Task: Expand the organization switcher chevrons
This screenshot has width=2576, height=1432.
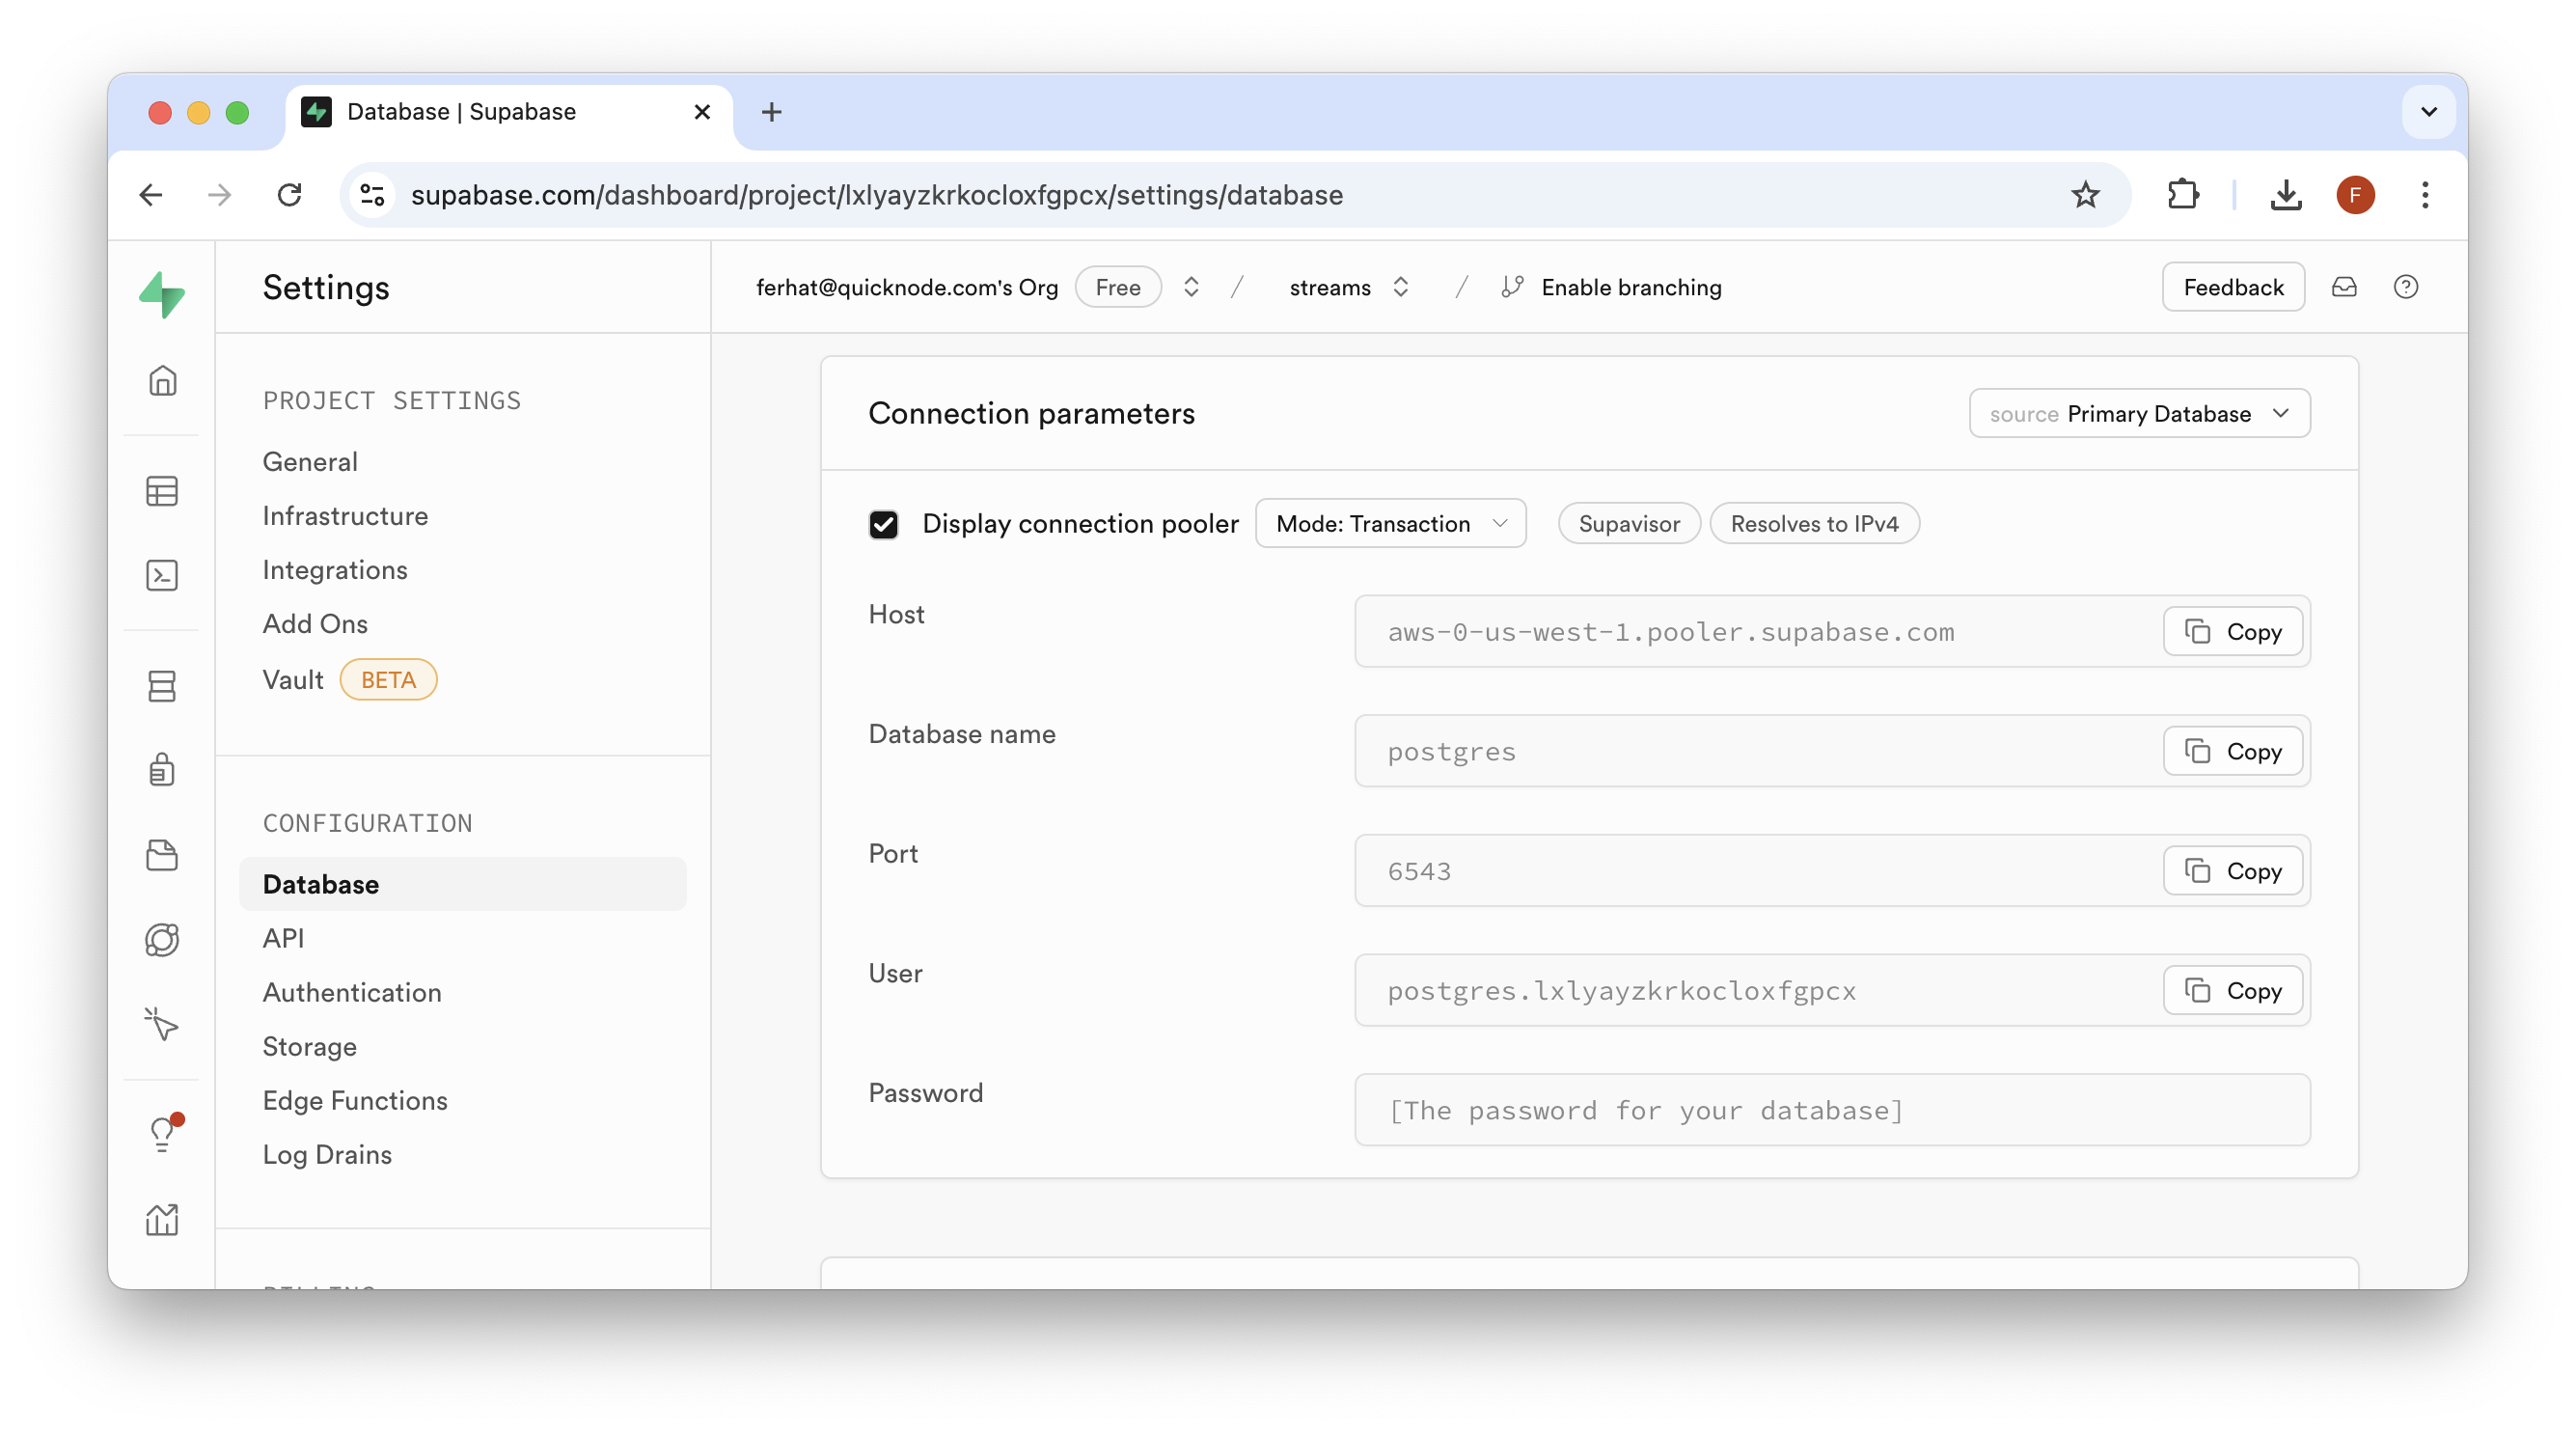Action: (1190, 287)
